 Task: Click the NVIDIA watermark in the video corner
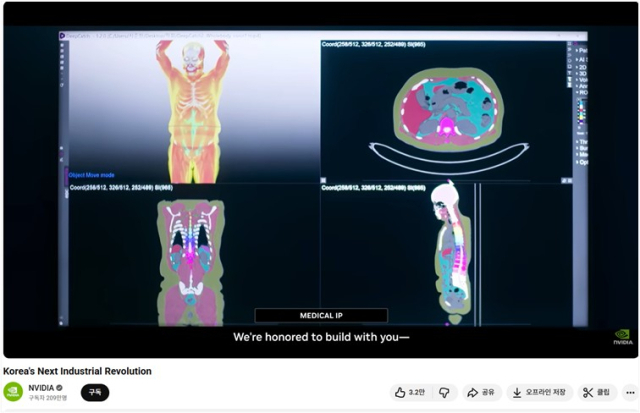[623, 339]
